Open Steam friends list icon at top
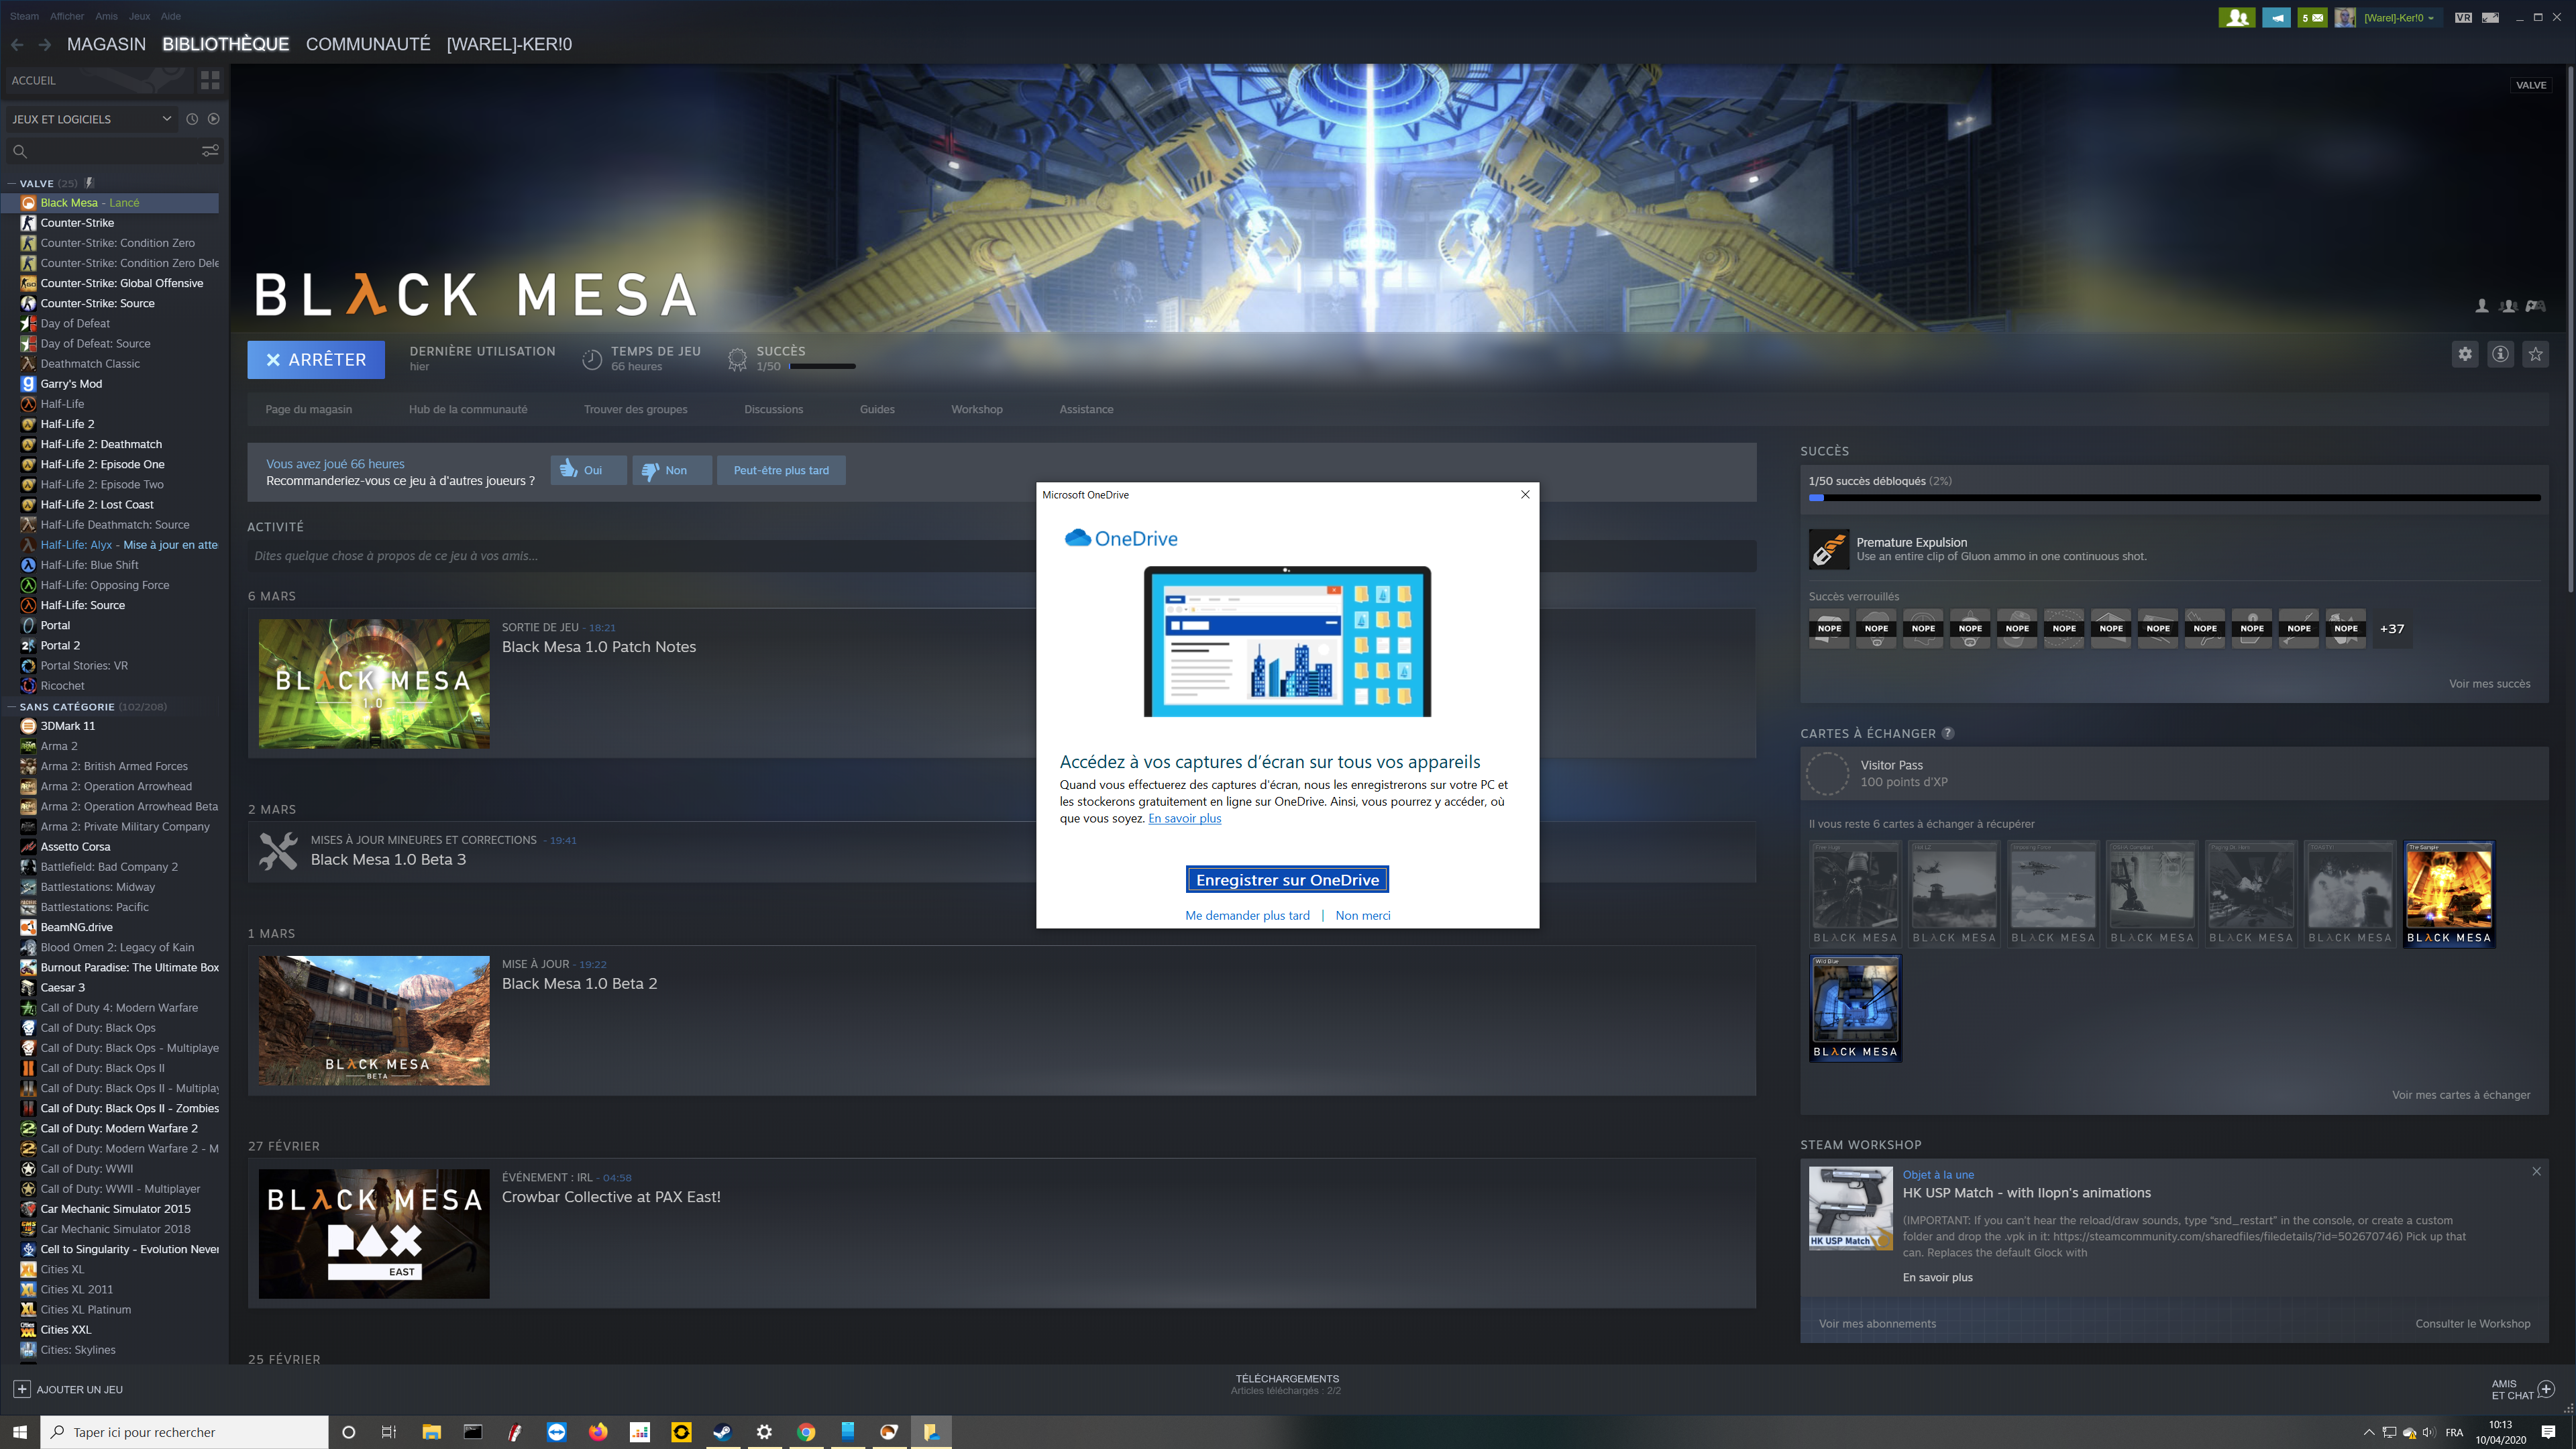This screenshot has height=1449, width=2576. click(2236, 17)
